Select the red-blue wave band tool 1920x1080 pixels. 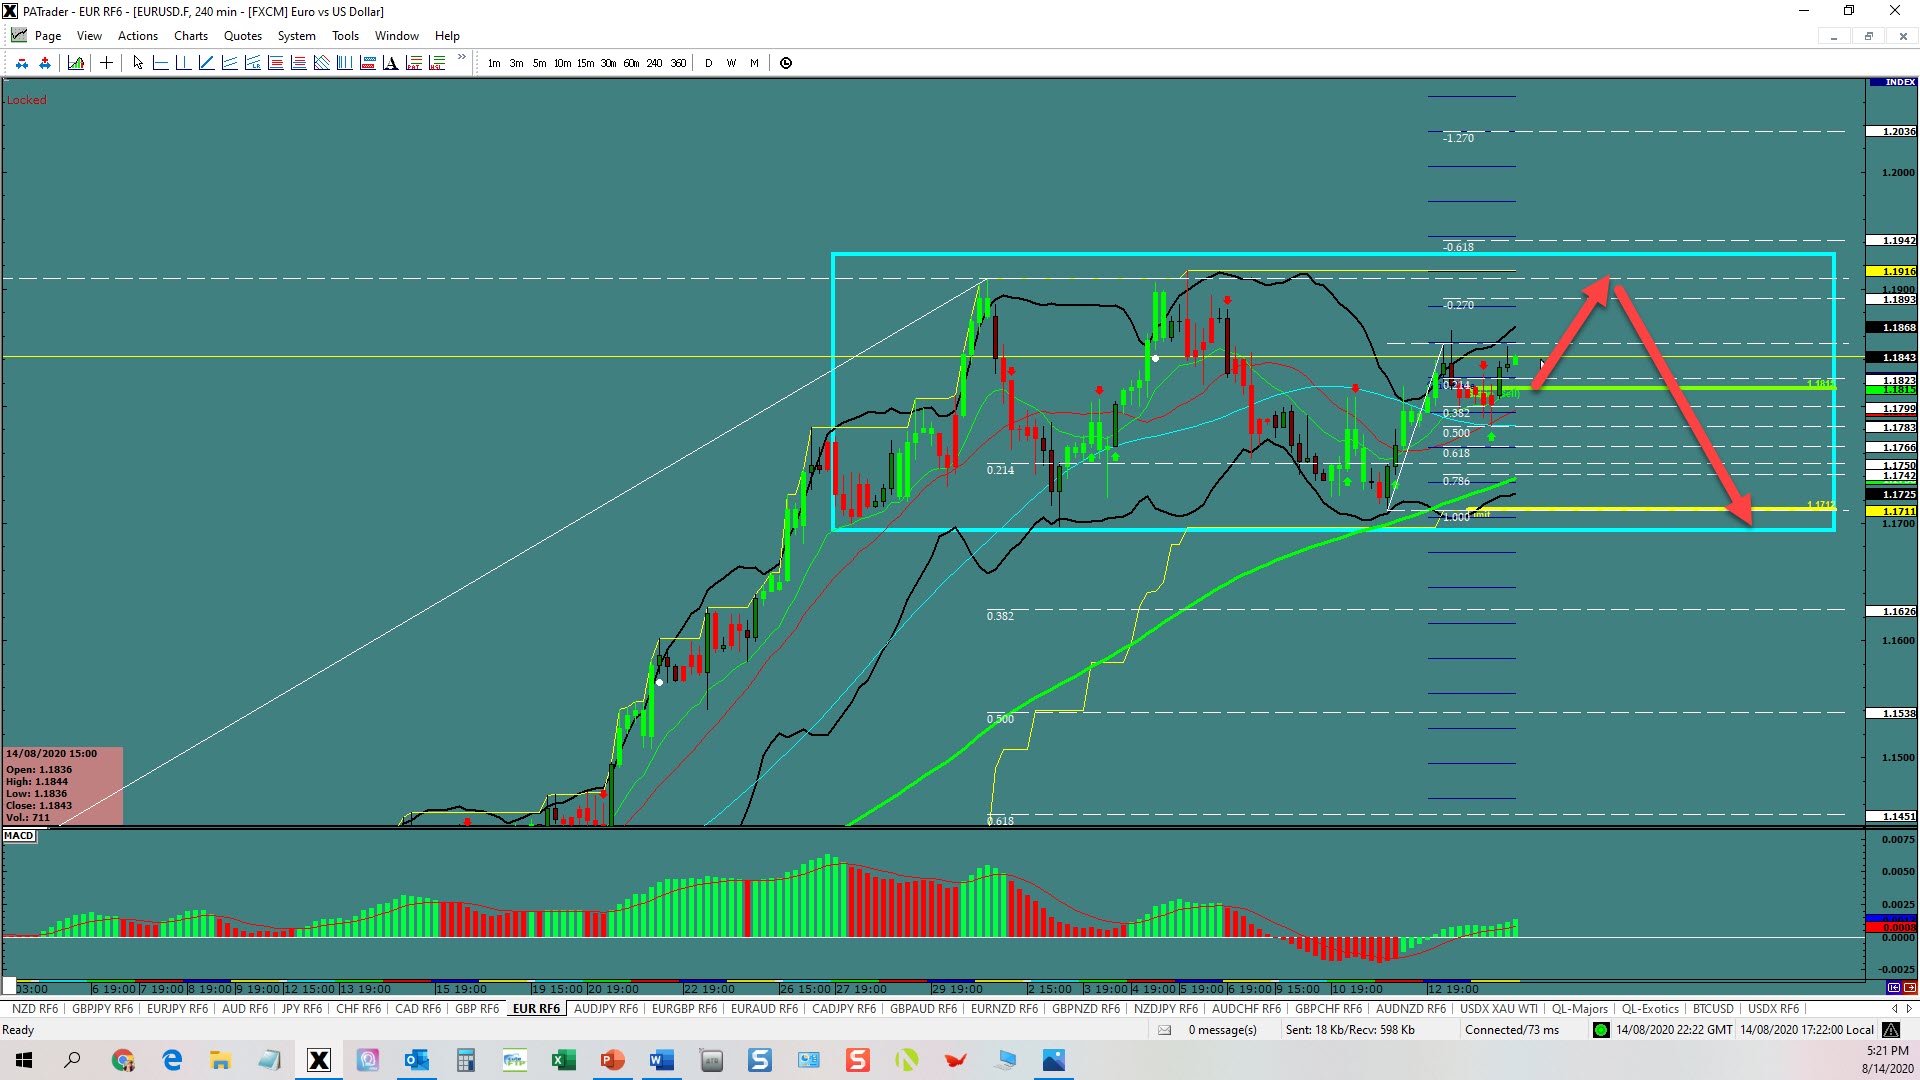pos(367,63)
